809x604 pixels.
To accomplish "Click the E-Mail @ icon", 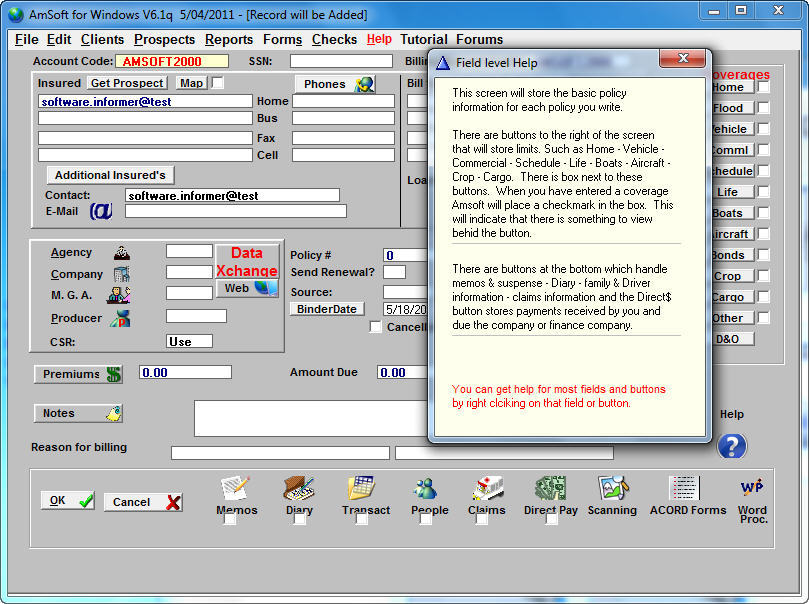I will click(x=101, y=211).
